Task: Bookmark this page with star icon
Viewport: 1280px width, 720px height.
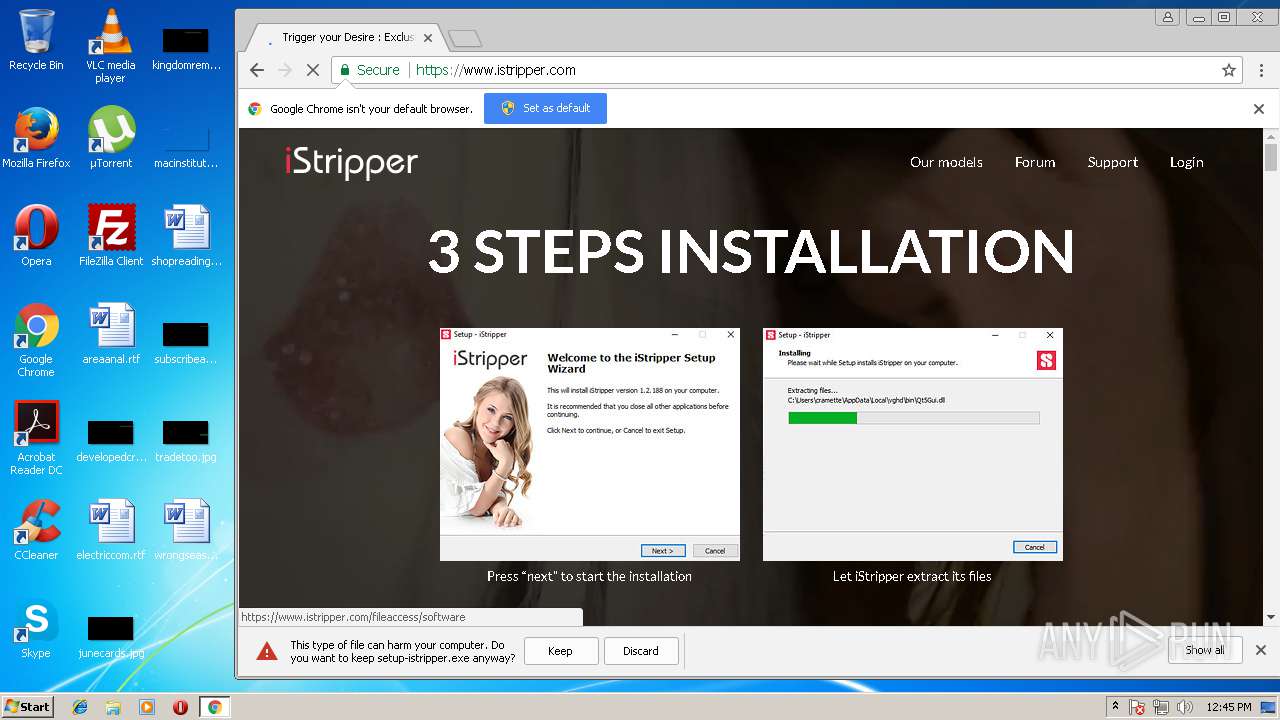Action: [x=1229, y=70]
